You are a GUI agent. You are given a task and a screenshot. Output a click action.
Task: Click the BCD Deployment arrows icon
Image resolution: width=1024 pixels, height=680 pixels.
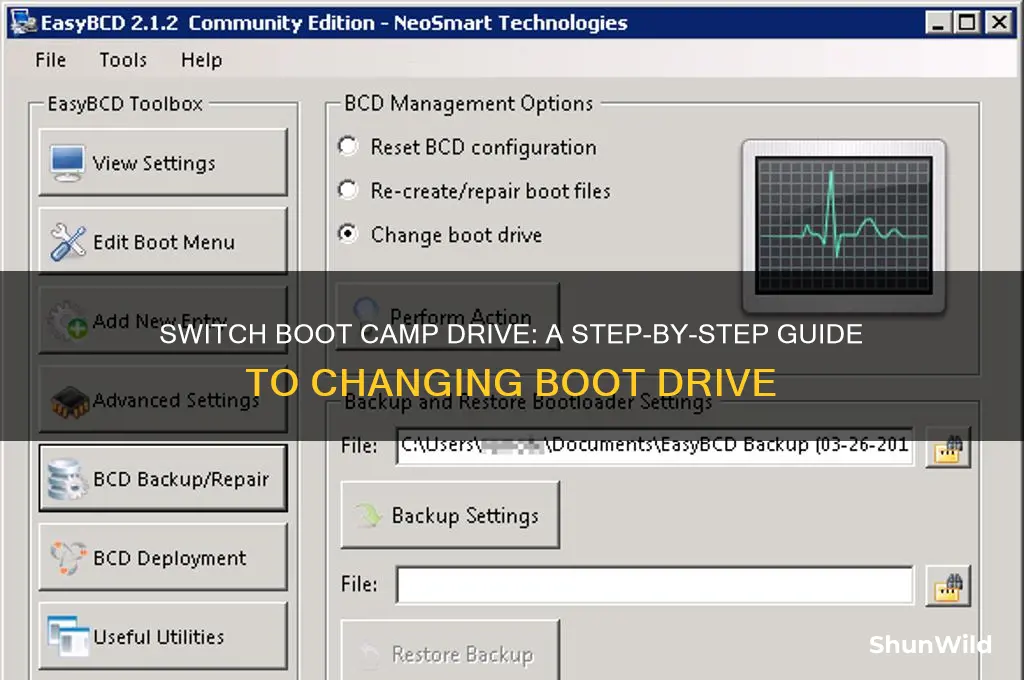[x=67, y=558]
